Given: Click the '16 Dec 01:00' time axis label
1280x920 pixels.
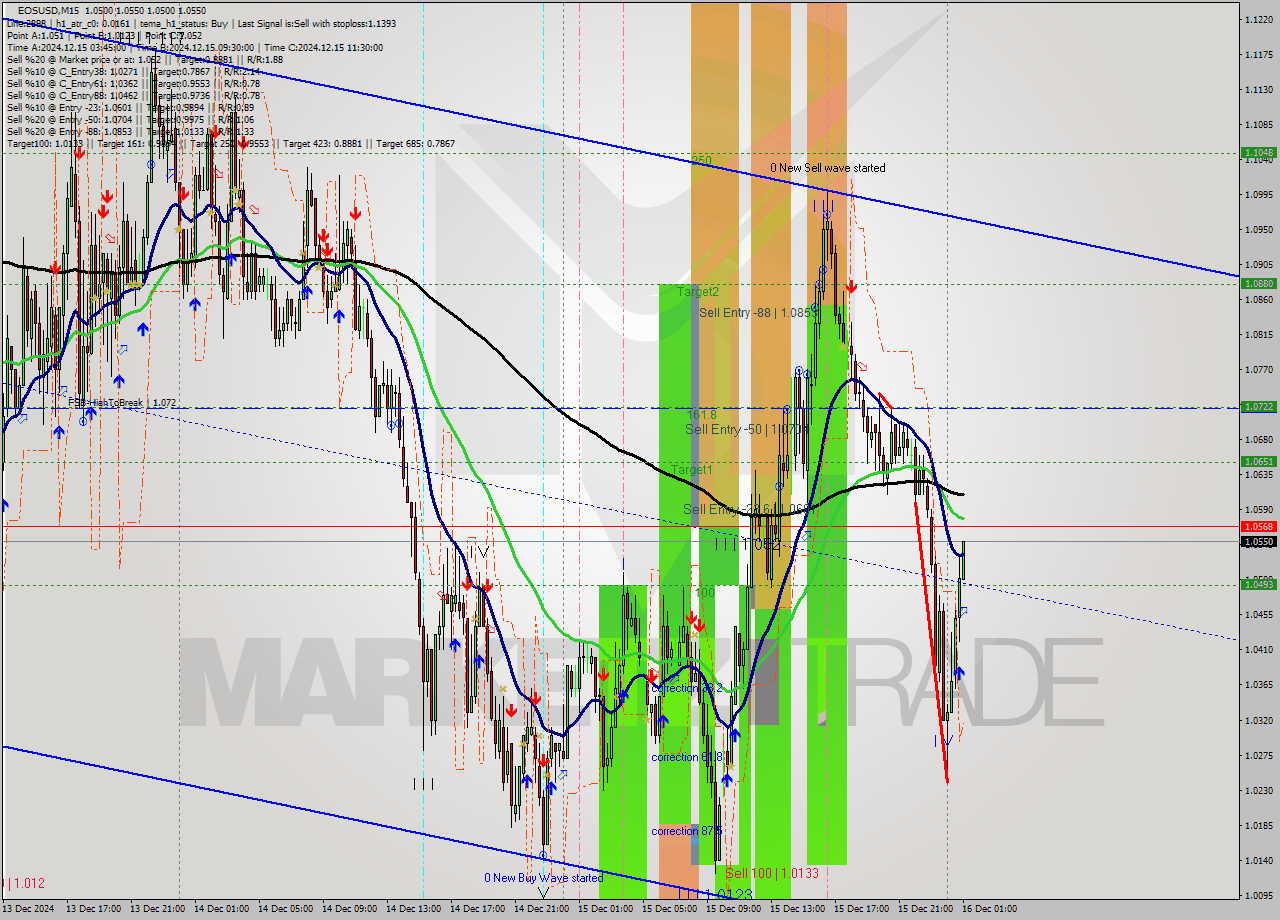Looking at the screenshot, I should 989,909.
